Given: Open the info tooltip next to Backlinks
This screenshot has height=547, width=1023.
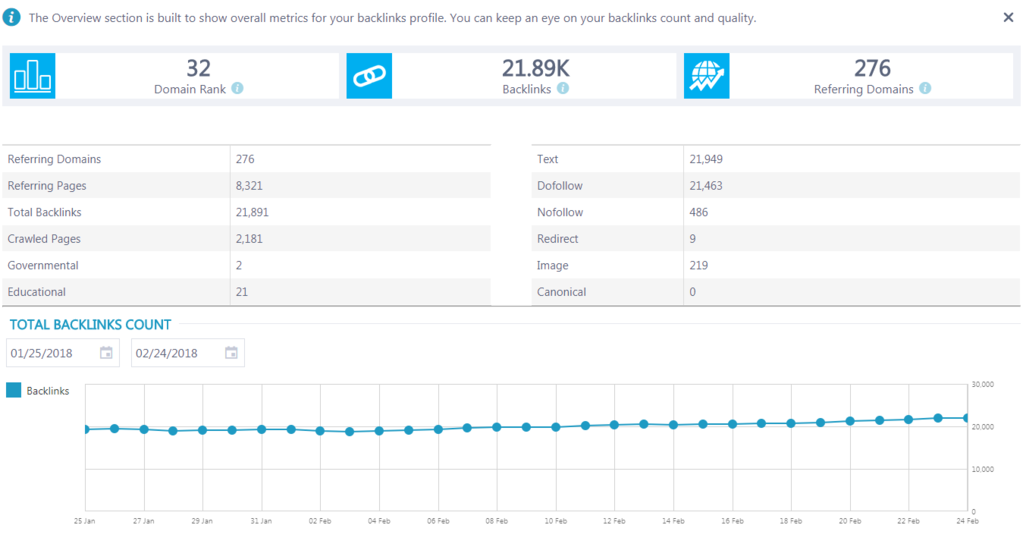Looking at the screenshot, I should [x=562, y=88].
